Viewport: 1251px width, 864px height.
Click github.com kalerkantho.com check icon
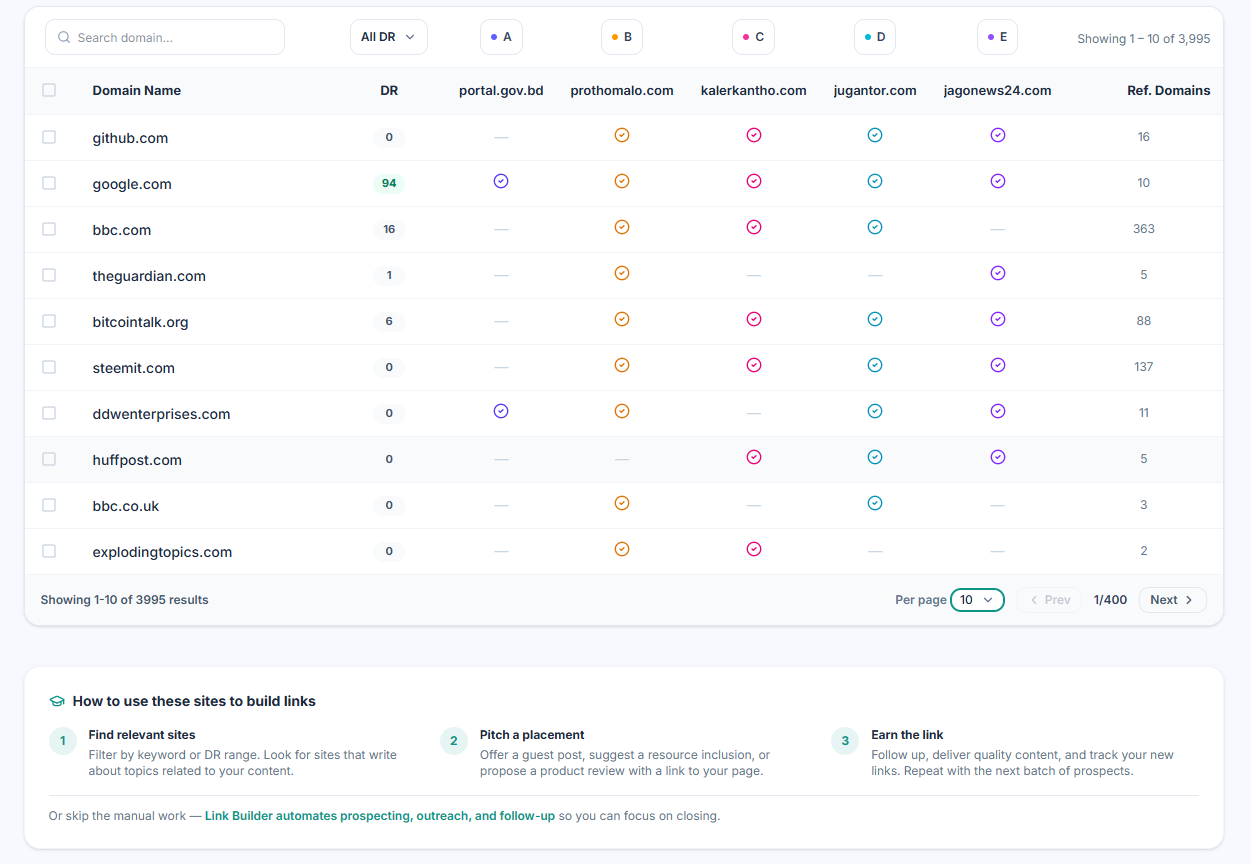click(x=754, y=135)
